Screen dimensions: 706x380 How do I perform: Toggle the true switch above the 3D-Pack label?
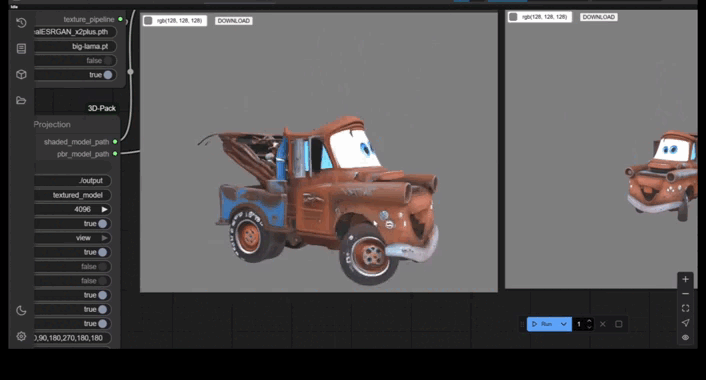[108, 75]
